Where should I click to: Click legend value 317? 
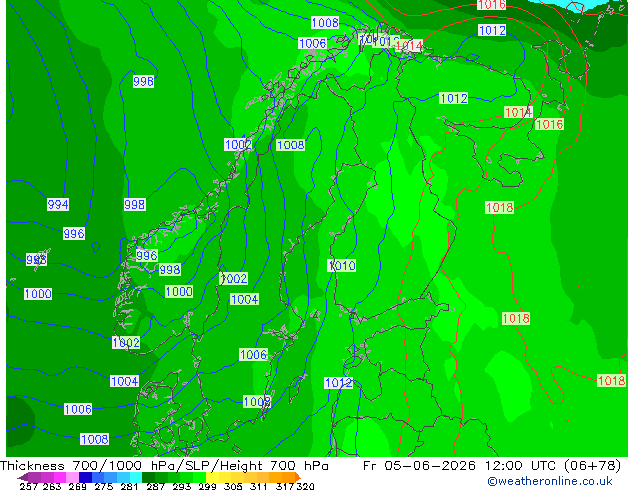(x=285, y=486)
